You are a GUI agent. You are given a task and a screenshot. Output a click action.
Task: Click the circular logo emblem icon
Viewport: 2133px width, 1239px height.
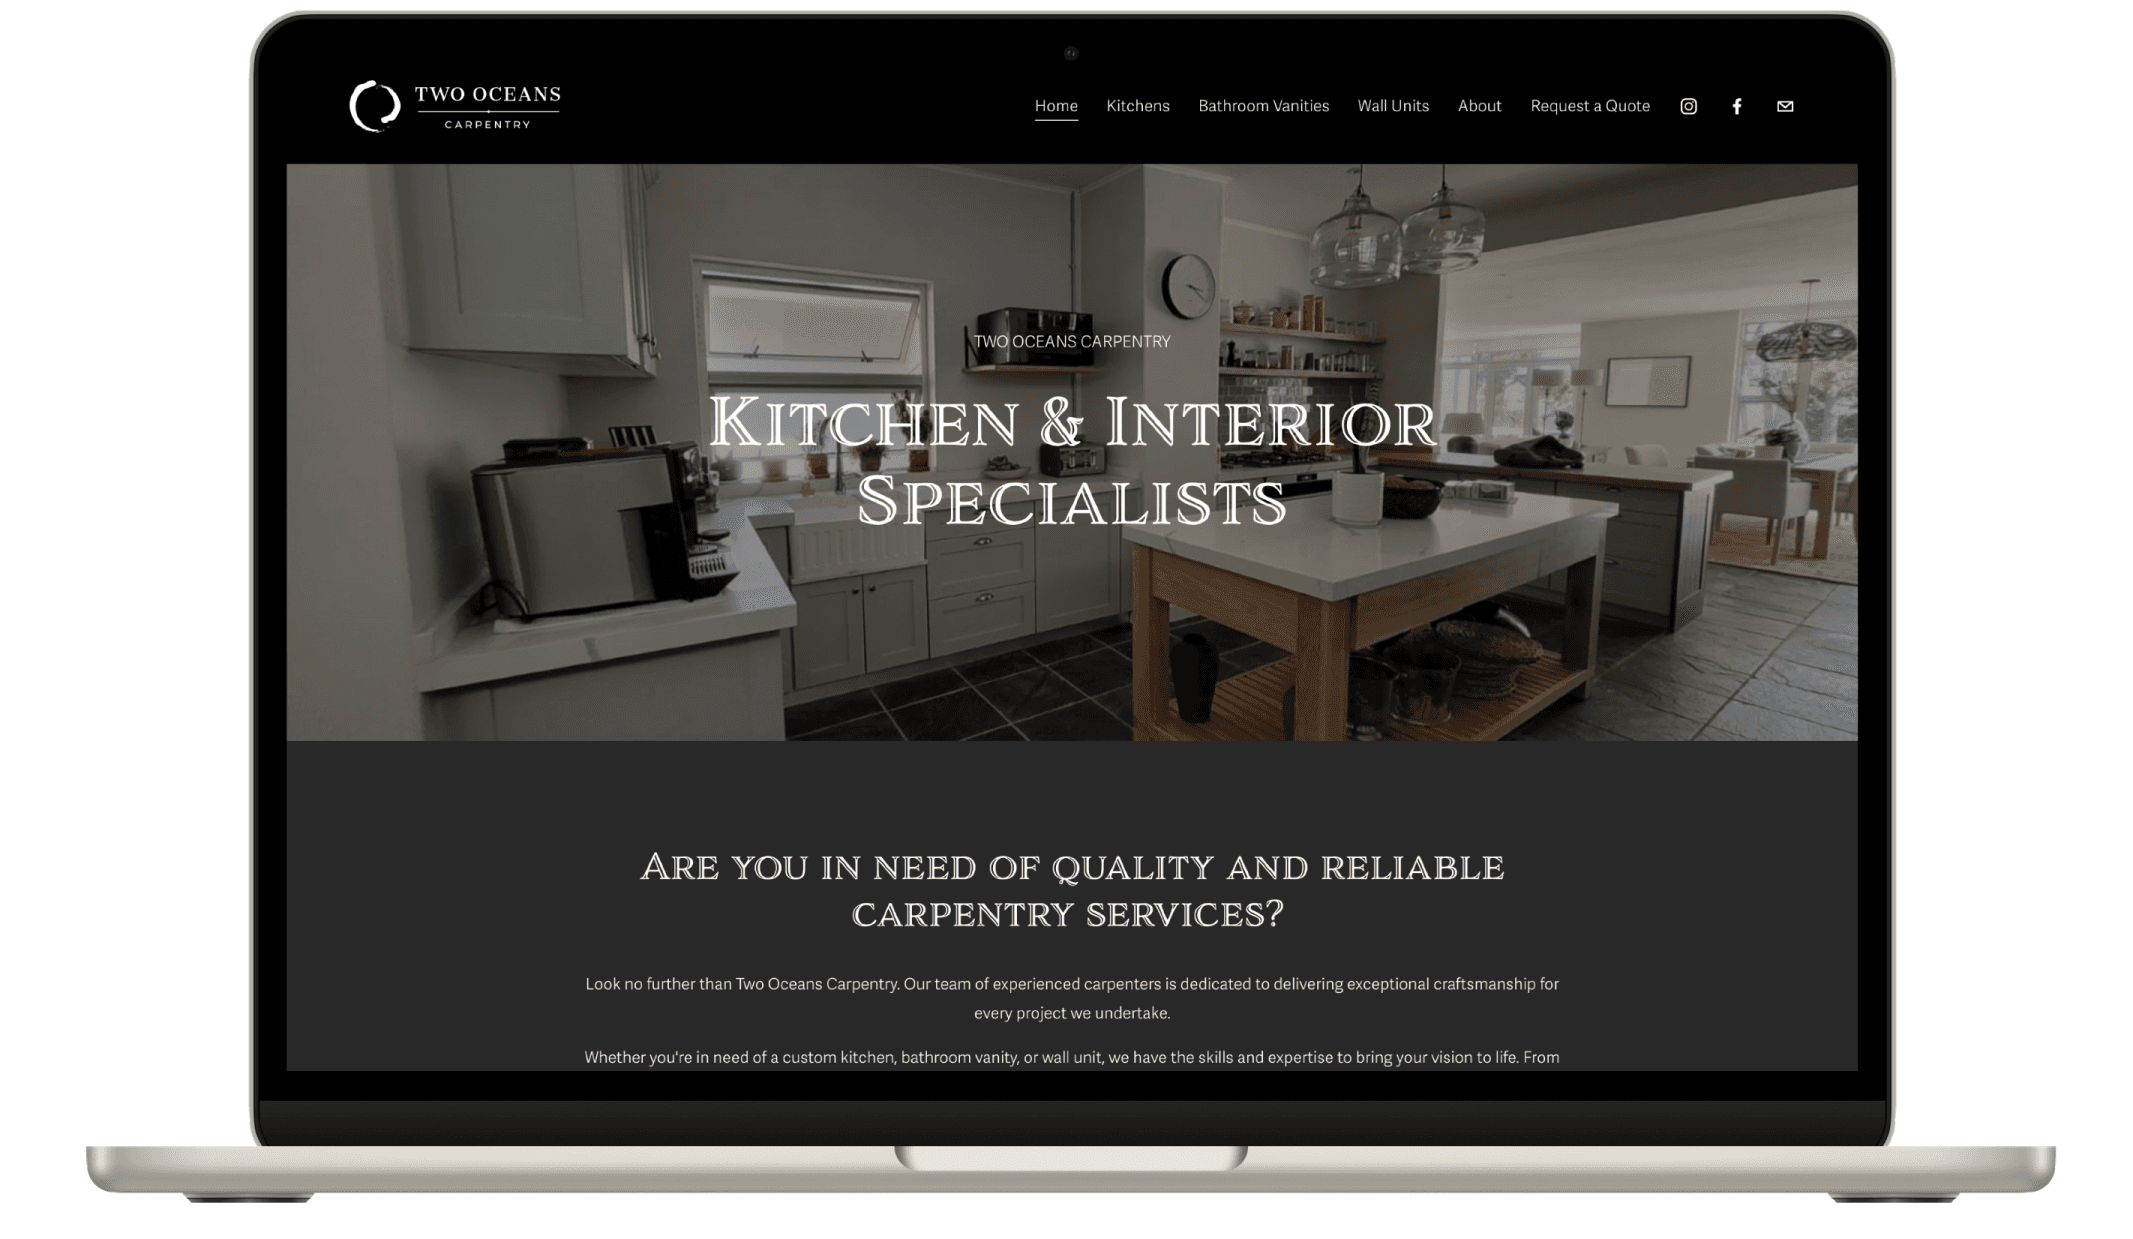[373, 105]
